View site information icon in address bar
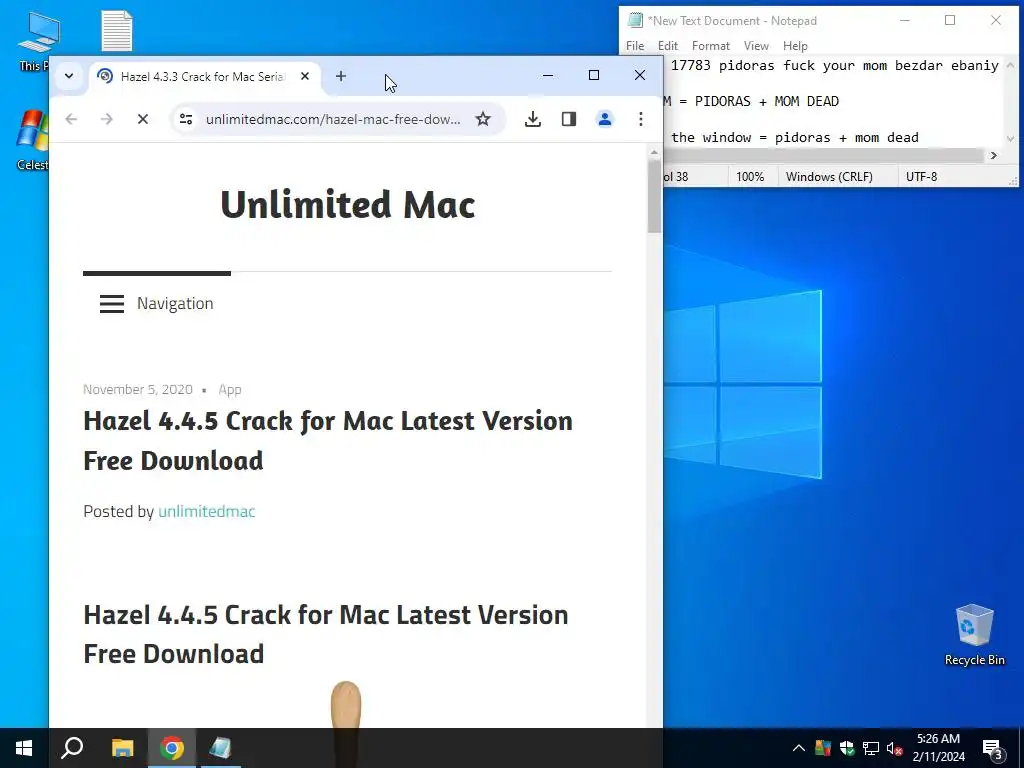 point(186,119)
